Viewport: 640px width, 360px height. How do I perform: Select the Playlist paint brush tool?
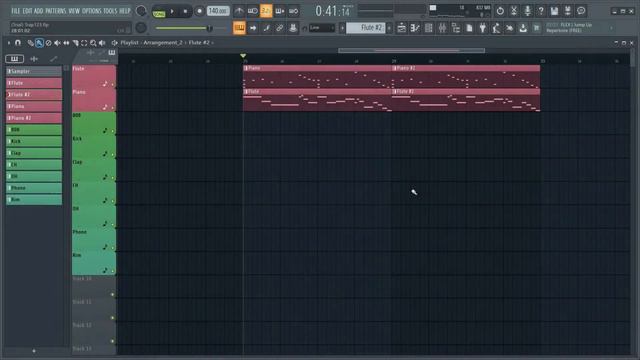coord(39,42)
